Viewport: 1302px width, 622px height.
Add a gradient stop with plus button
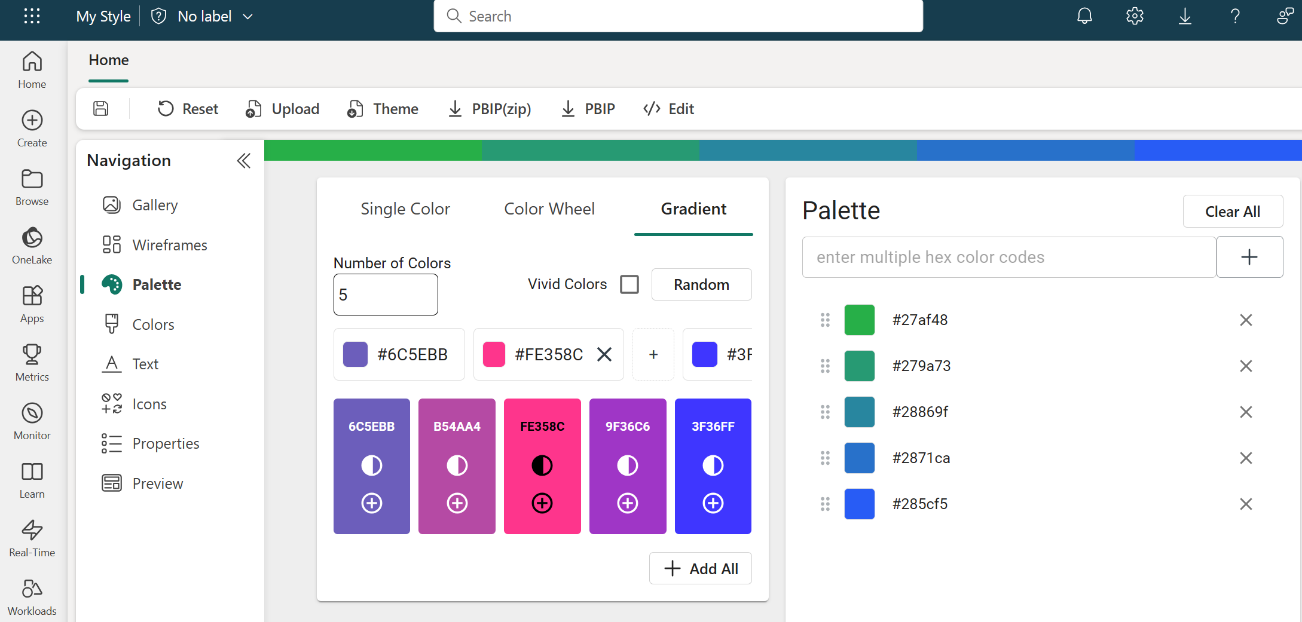(x=653, y=354)
